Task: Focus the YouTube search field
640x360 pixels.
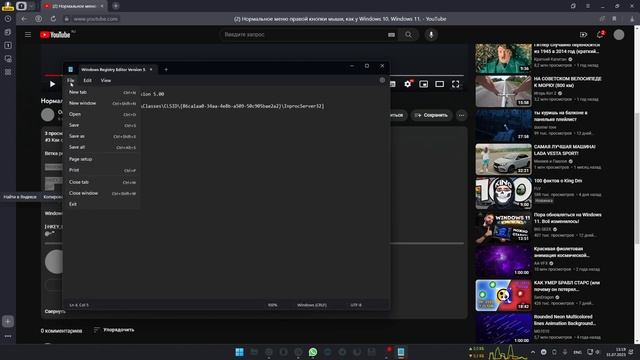Action: coord(304,35)
